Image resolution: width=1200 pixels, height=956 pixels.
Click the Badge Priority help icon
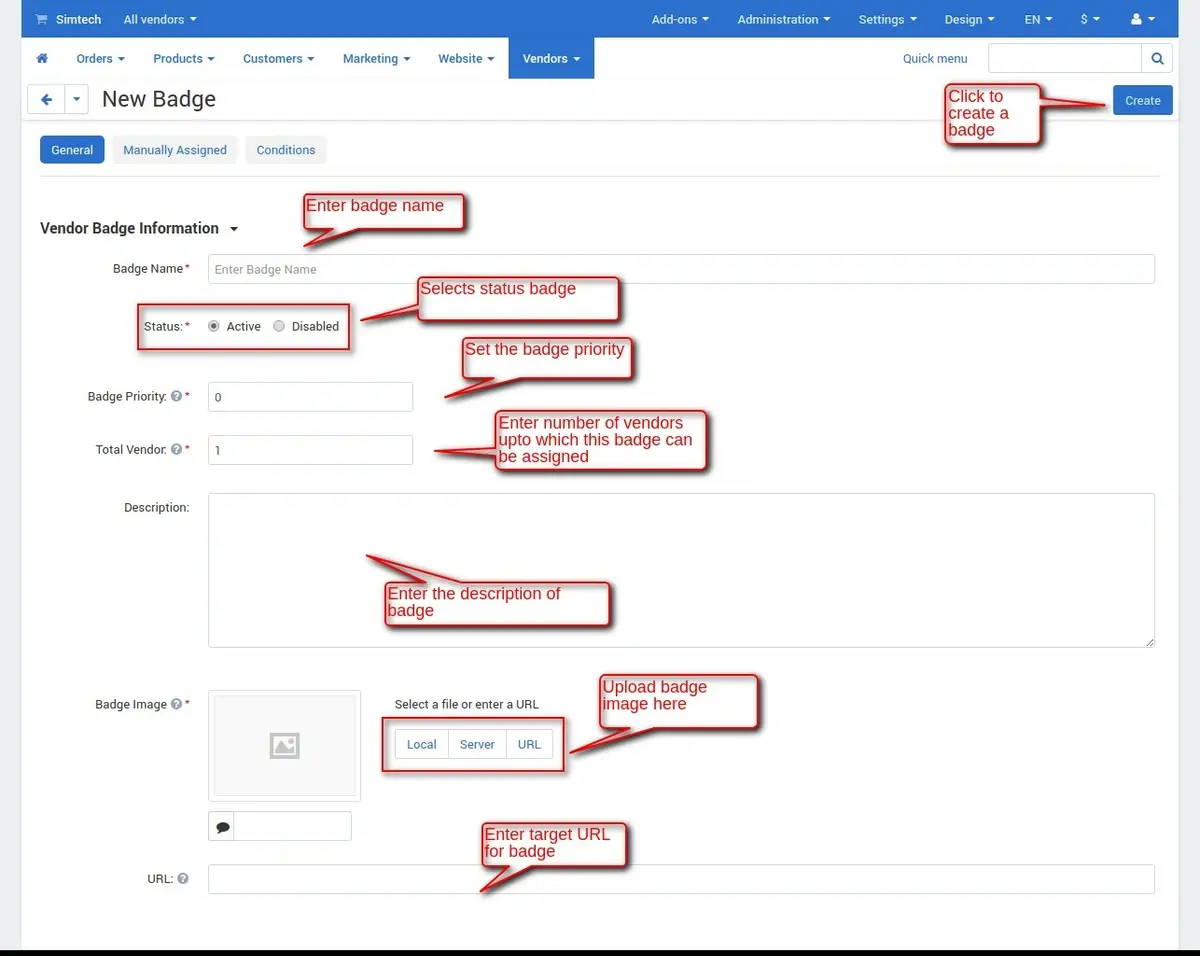tap(176, 397)
